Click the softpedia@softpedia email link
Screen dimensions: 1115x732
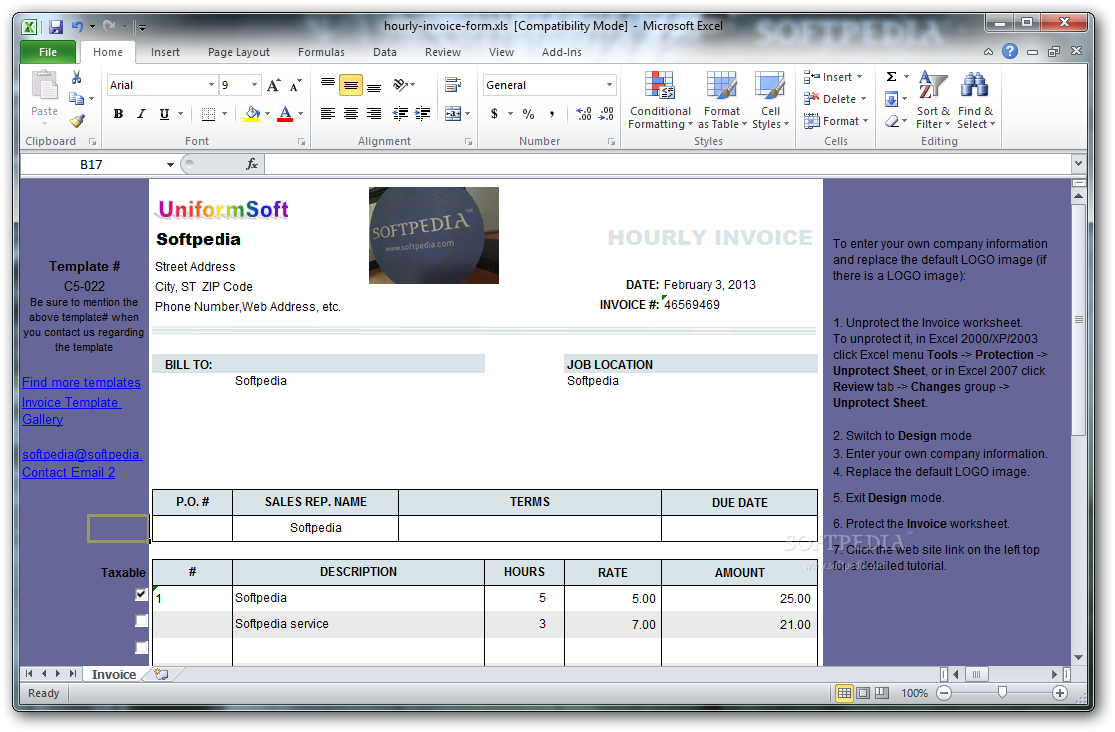pyautogui.click(x=82, y=455)
